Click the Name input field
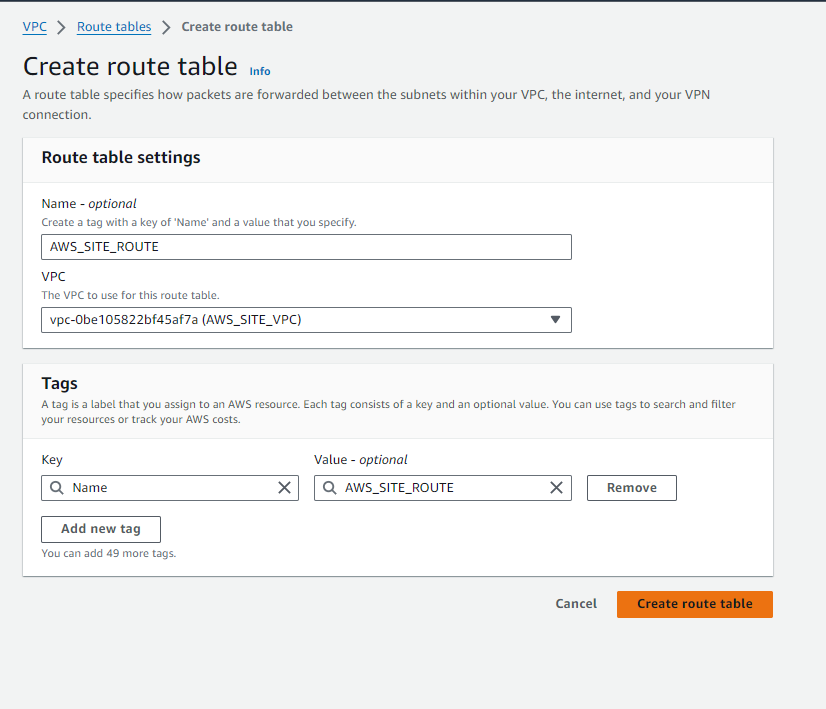This screenshot has height=709, width=826. pyautogui.click(x=307, y=247)
